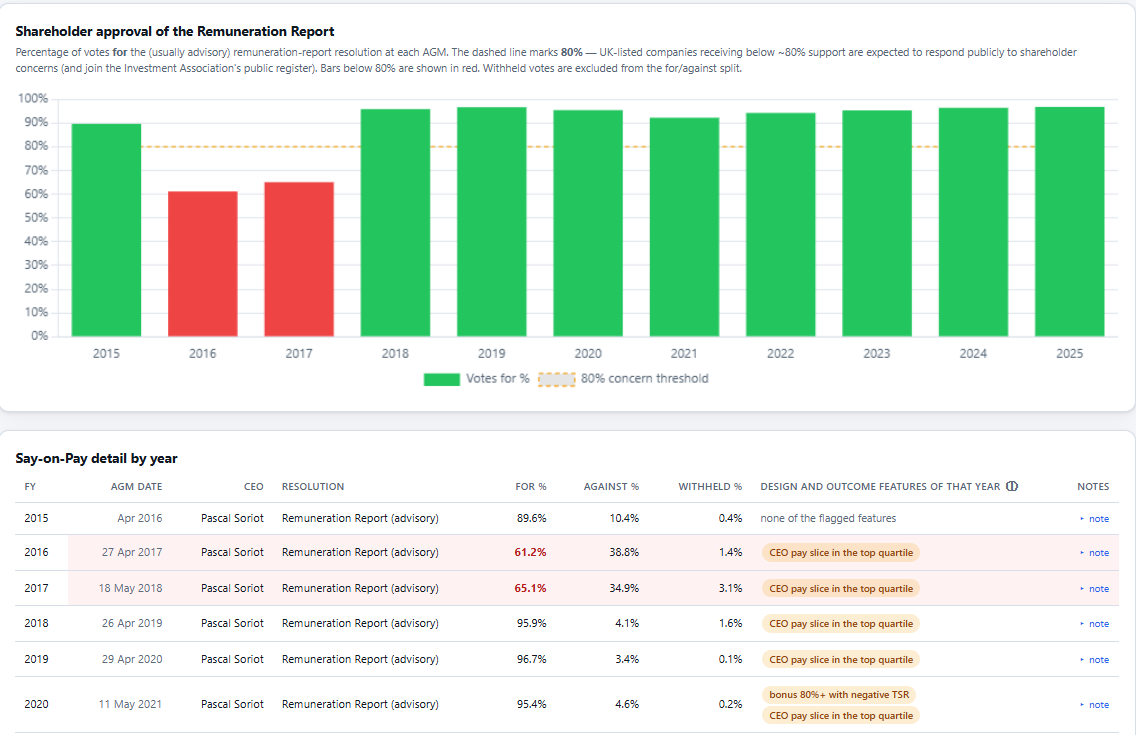Click the top quartile tag in FY 2016 row
1136x735 pixels.
point(841,553)
